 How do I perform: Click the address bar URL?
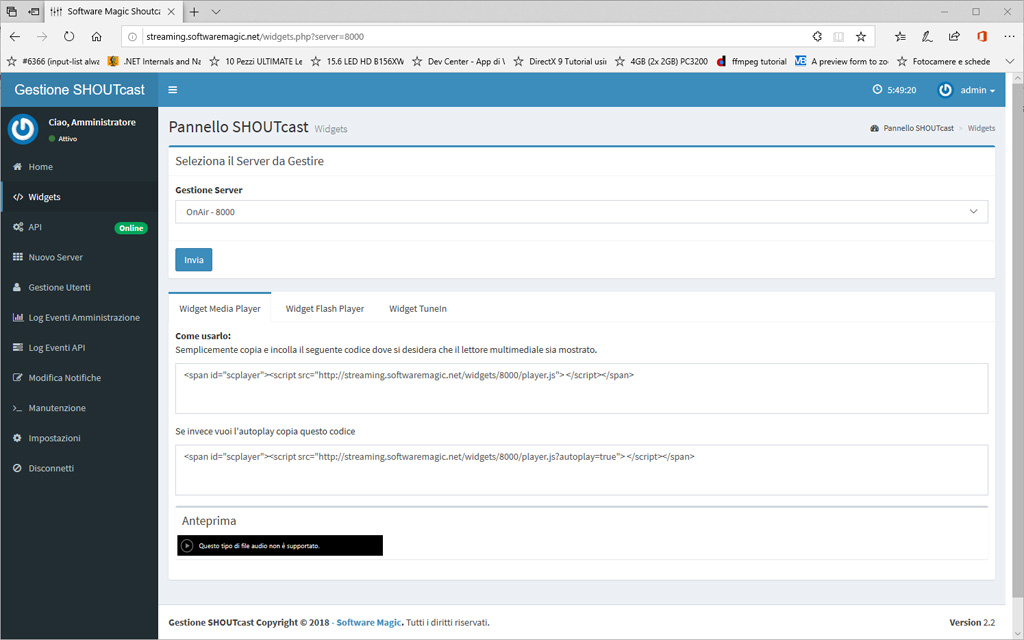(x=255, y=37)
